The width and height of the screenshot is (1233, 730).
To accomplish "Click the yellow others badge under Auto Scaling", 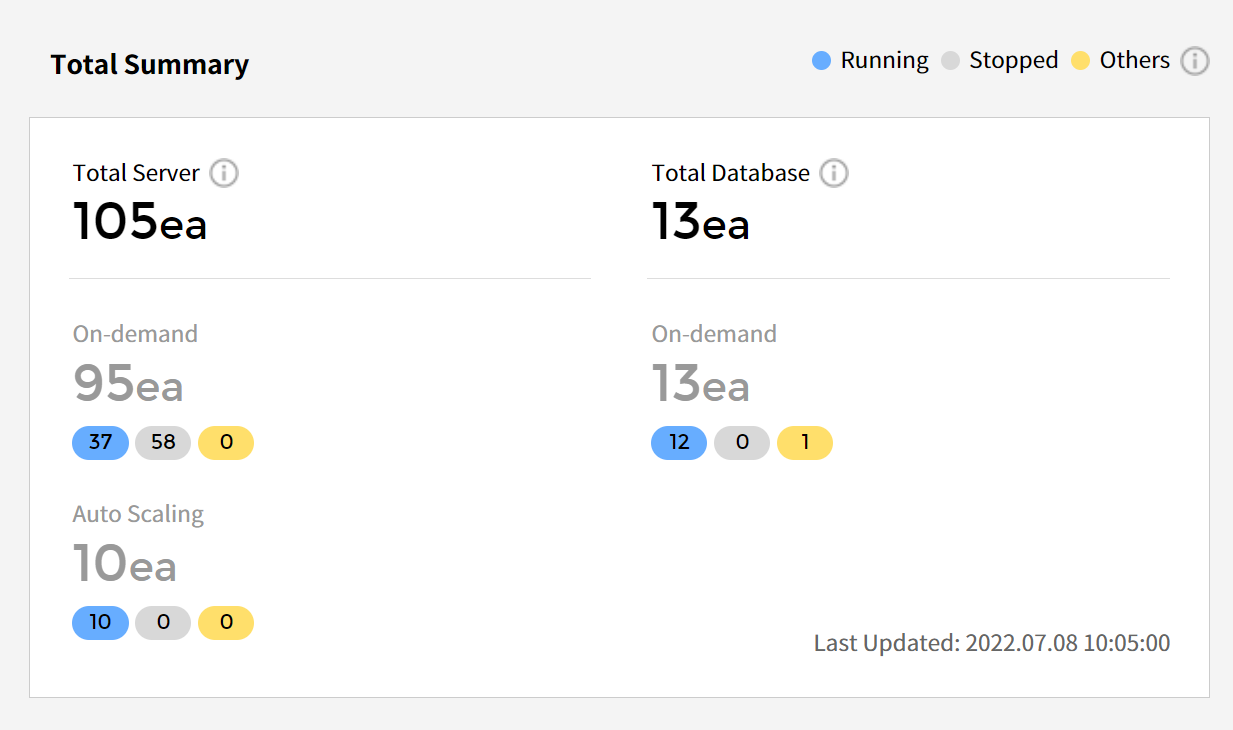I will pos(226,622).
